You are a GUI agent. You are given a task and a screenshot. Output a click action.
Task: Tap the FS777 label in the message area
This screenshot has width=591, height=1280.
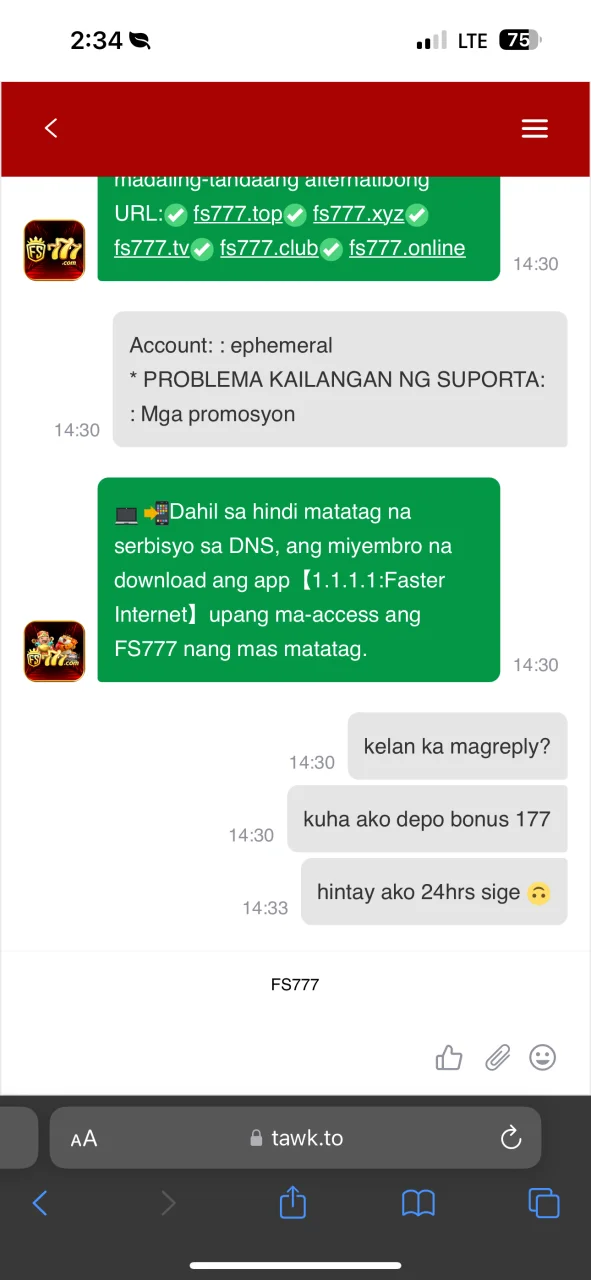tap(295, 984)
